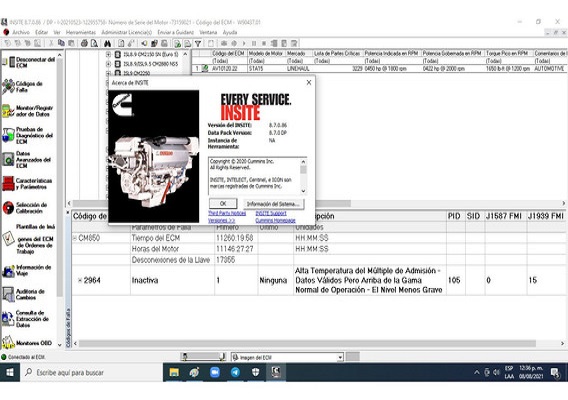Click the fault codes horizontal scrollbar

pyautogui.click(x=307, y=343)
